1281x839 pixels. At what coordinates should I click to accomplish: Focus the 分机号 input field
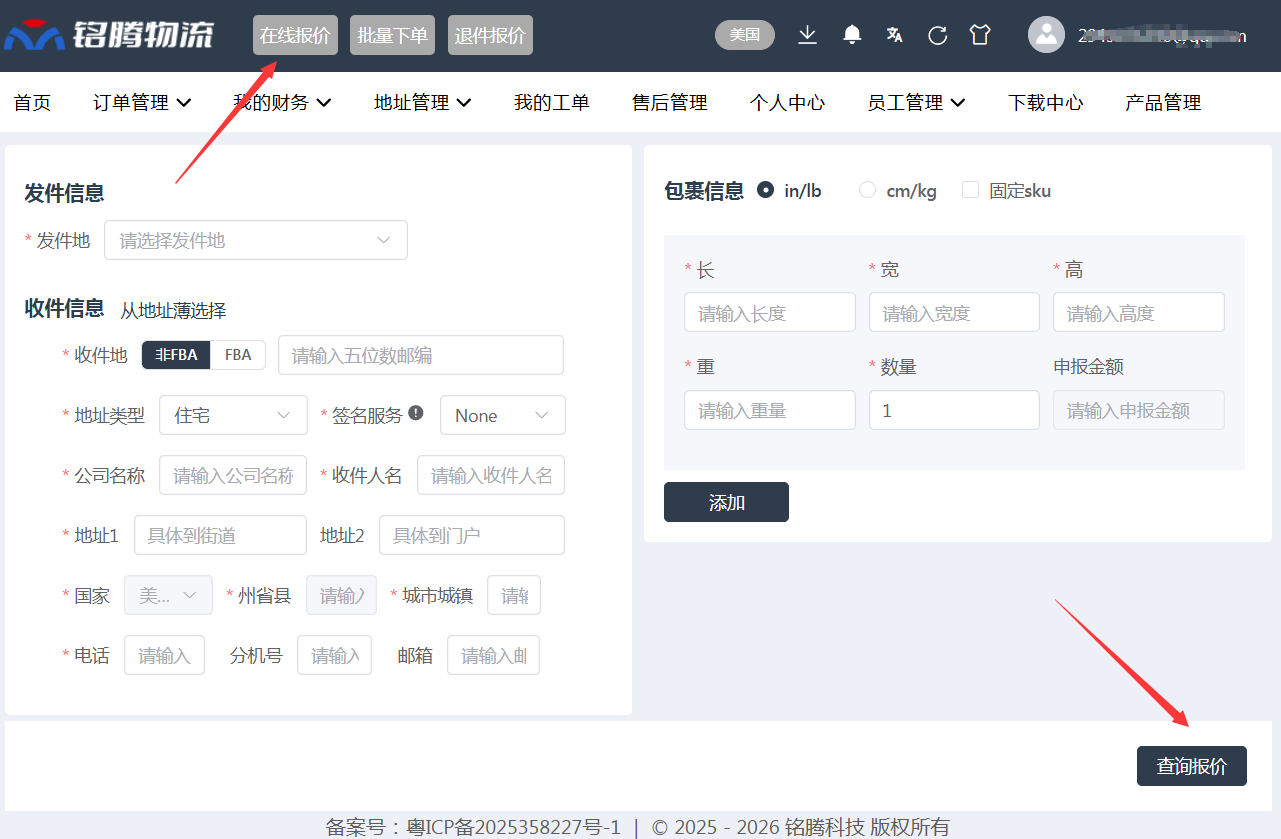(x=334, y=655)
